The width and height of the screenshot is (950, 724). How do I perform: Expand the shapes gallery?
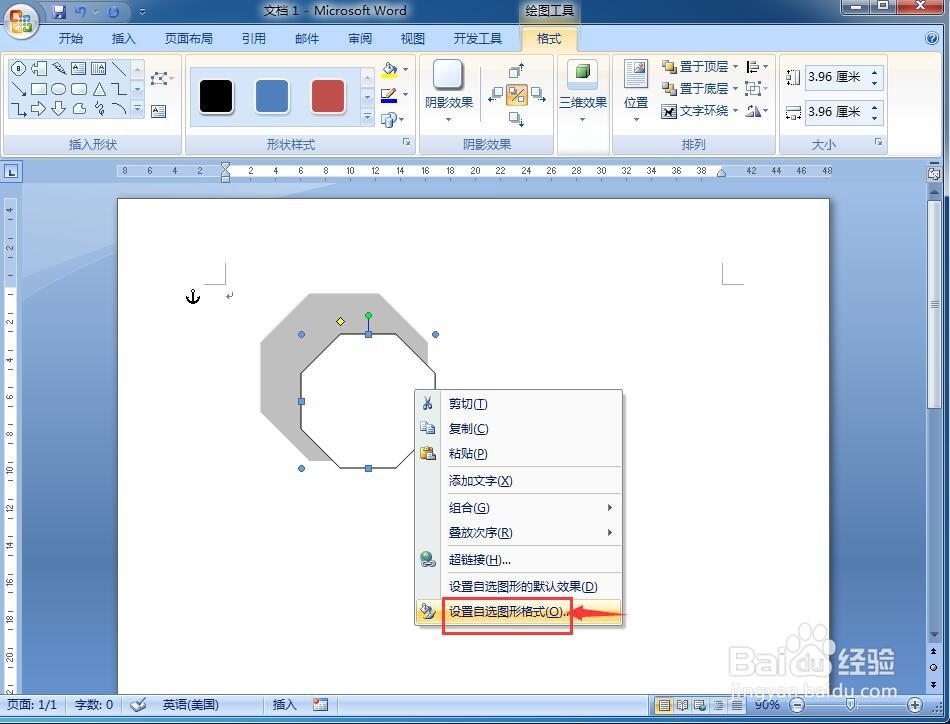(x=138, y=109)
